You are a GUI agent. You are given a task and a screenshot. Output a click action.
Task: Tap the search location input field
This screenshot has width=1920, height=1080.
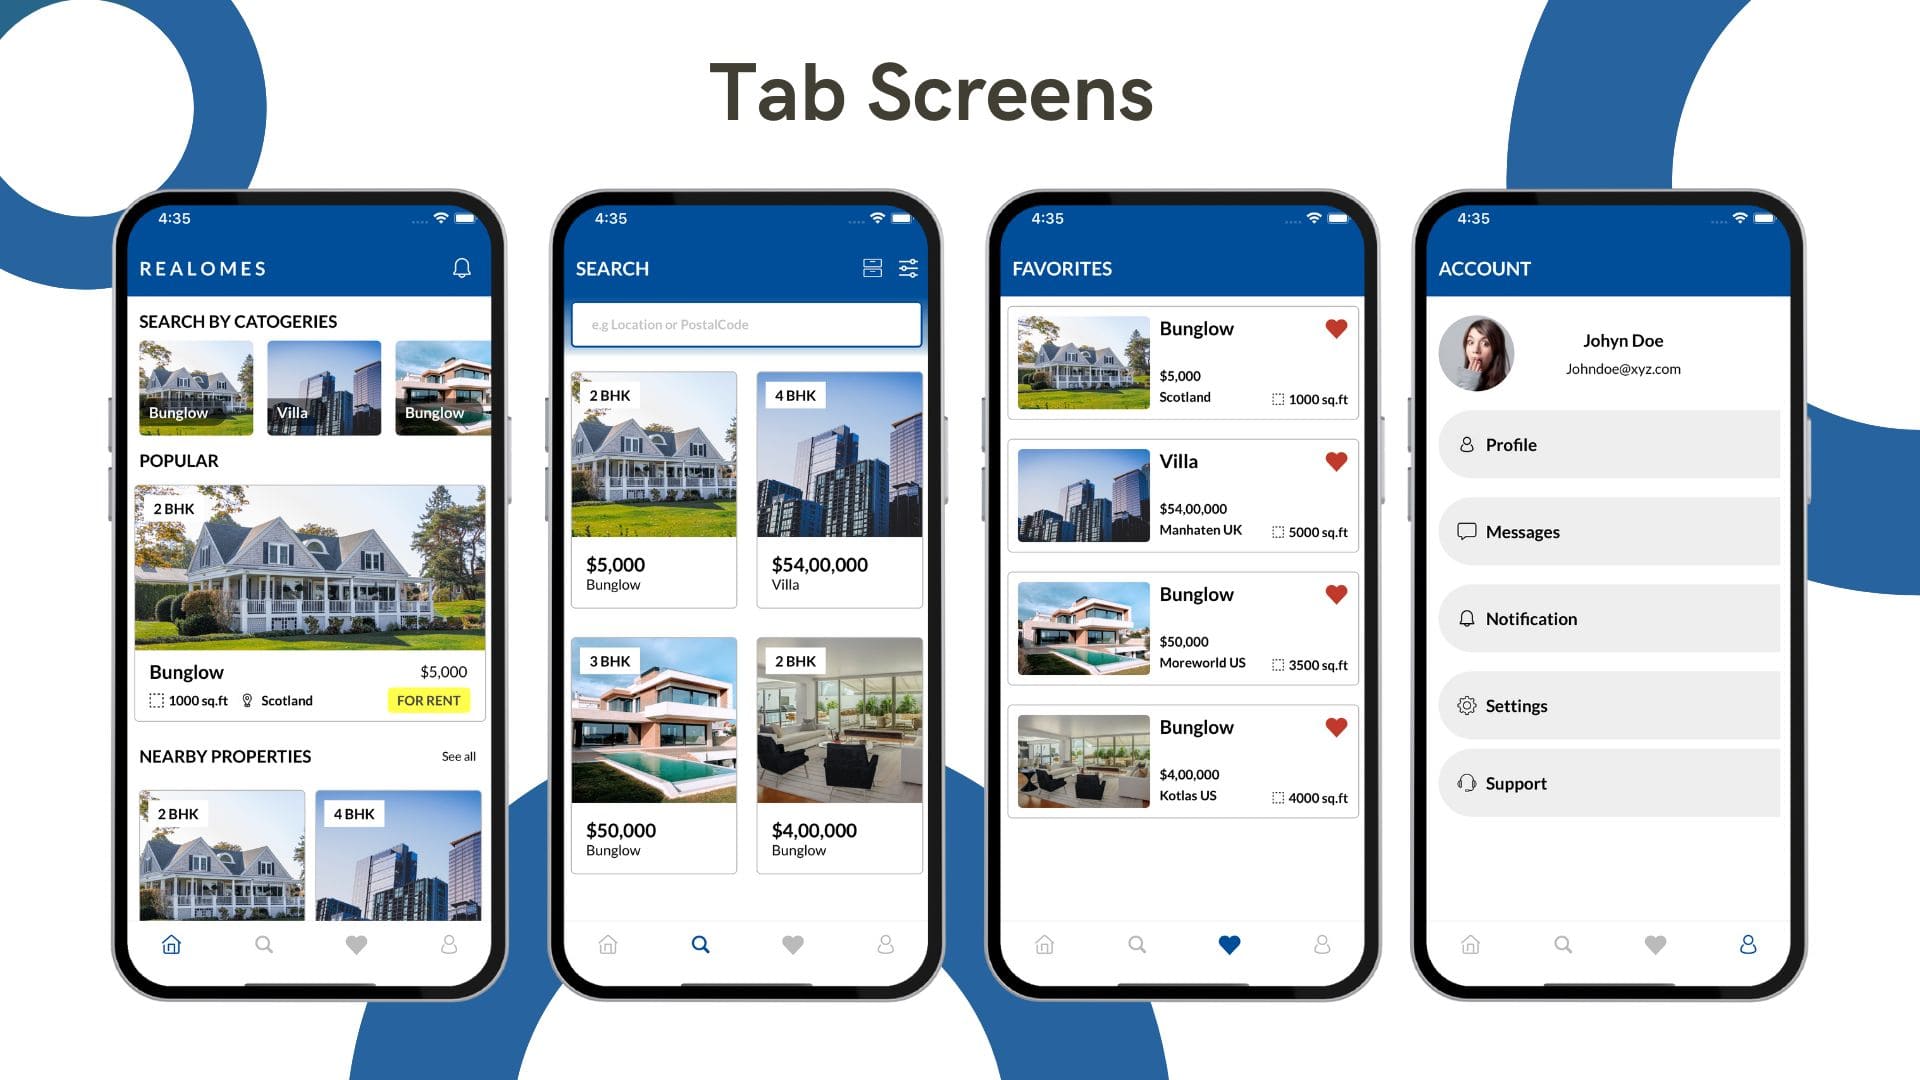(x=745, y=323)
